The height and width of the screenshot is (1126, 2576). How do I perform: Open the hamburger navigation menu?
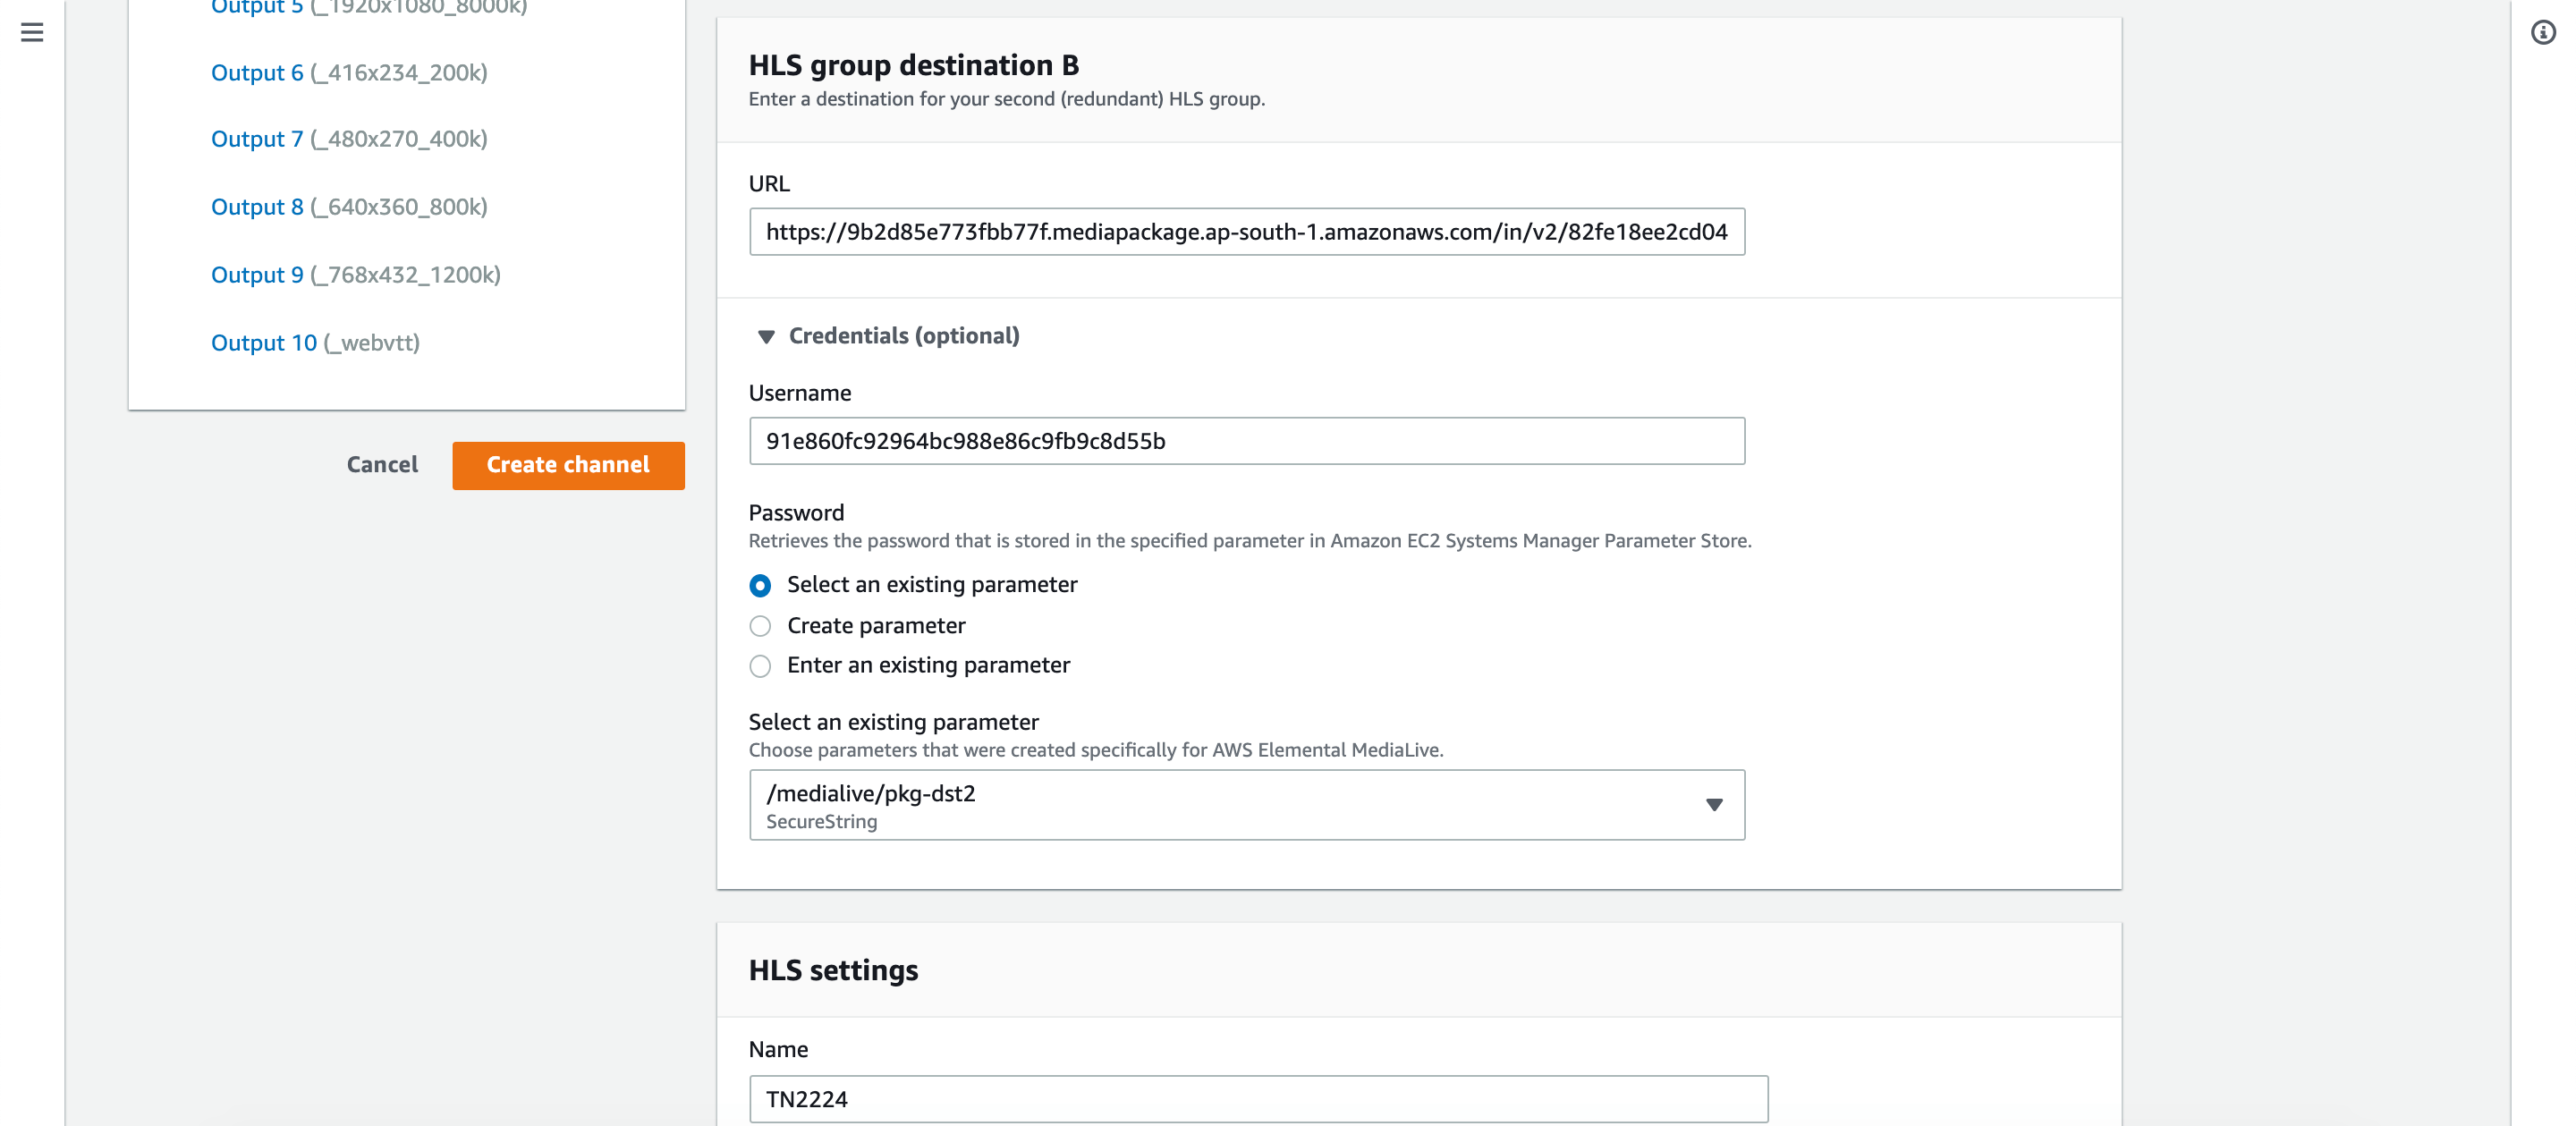tap(32, 32)
